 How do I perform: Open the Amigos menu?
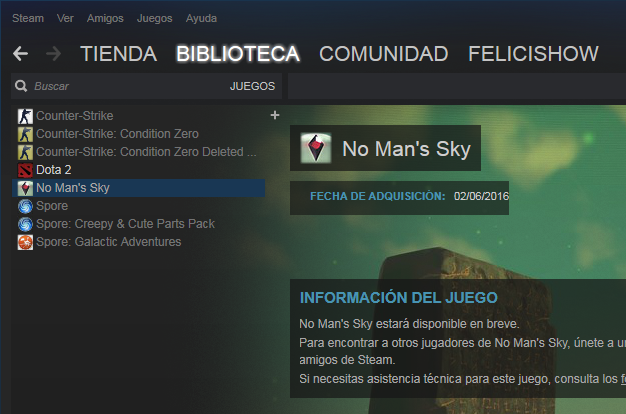(x=105, y=18)
